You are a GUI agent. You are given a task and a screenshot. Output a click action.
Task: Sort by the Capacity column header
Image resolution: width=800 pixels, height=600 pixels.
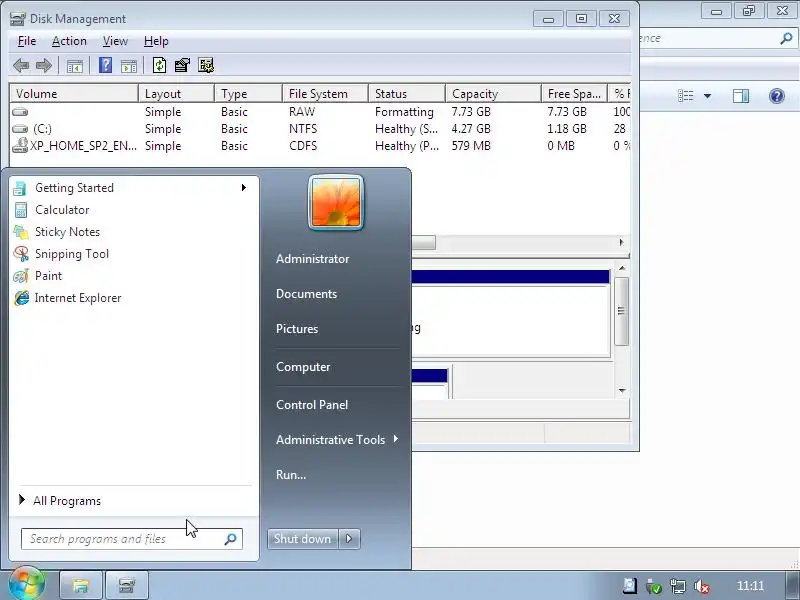tap(493, 94)
